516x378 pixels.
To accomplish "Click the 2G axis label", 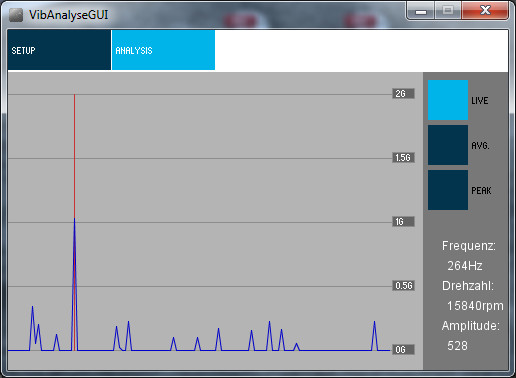I will [x=403, y=94].
